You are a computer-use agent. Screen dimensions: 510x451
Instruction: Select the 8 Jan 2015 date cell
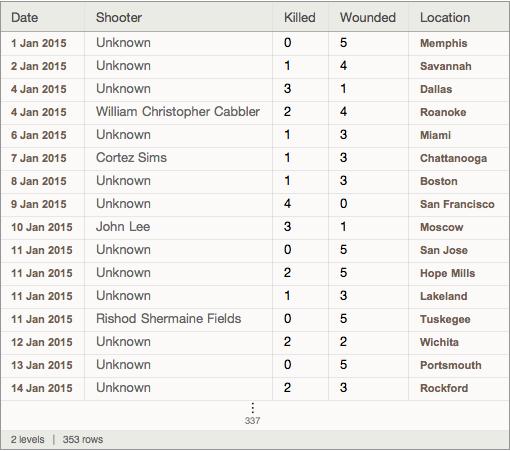39,181
